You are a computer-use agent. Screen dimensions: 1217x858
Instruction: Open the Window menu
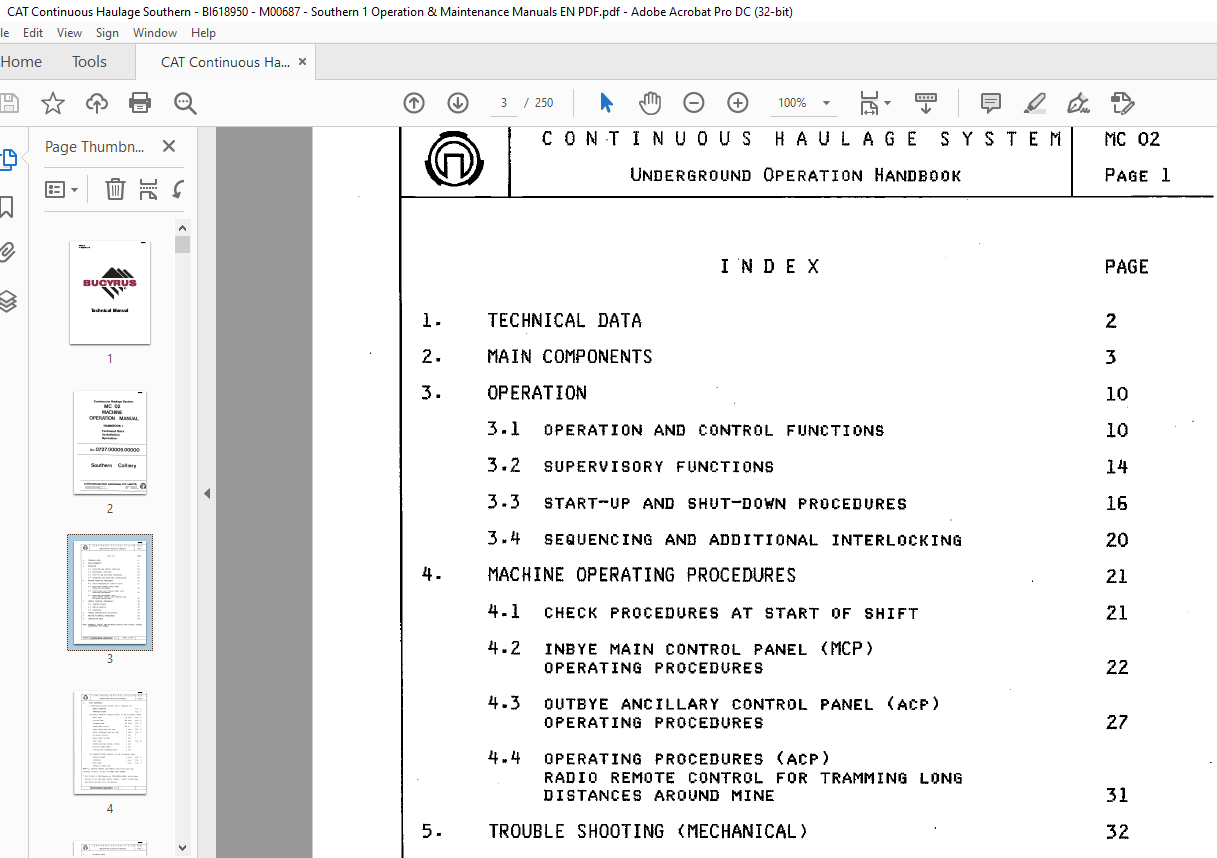point(155,33)
